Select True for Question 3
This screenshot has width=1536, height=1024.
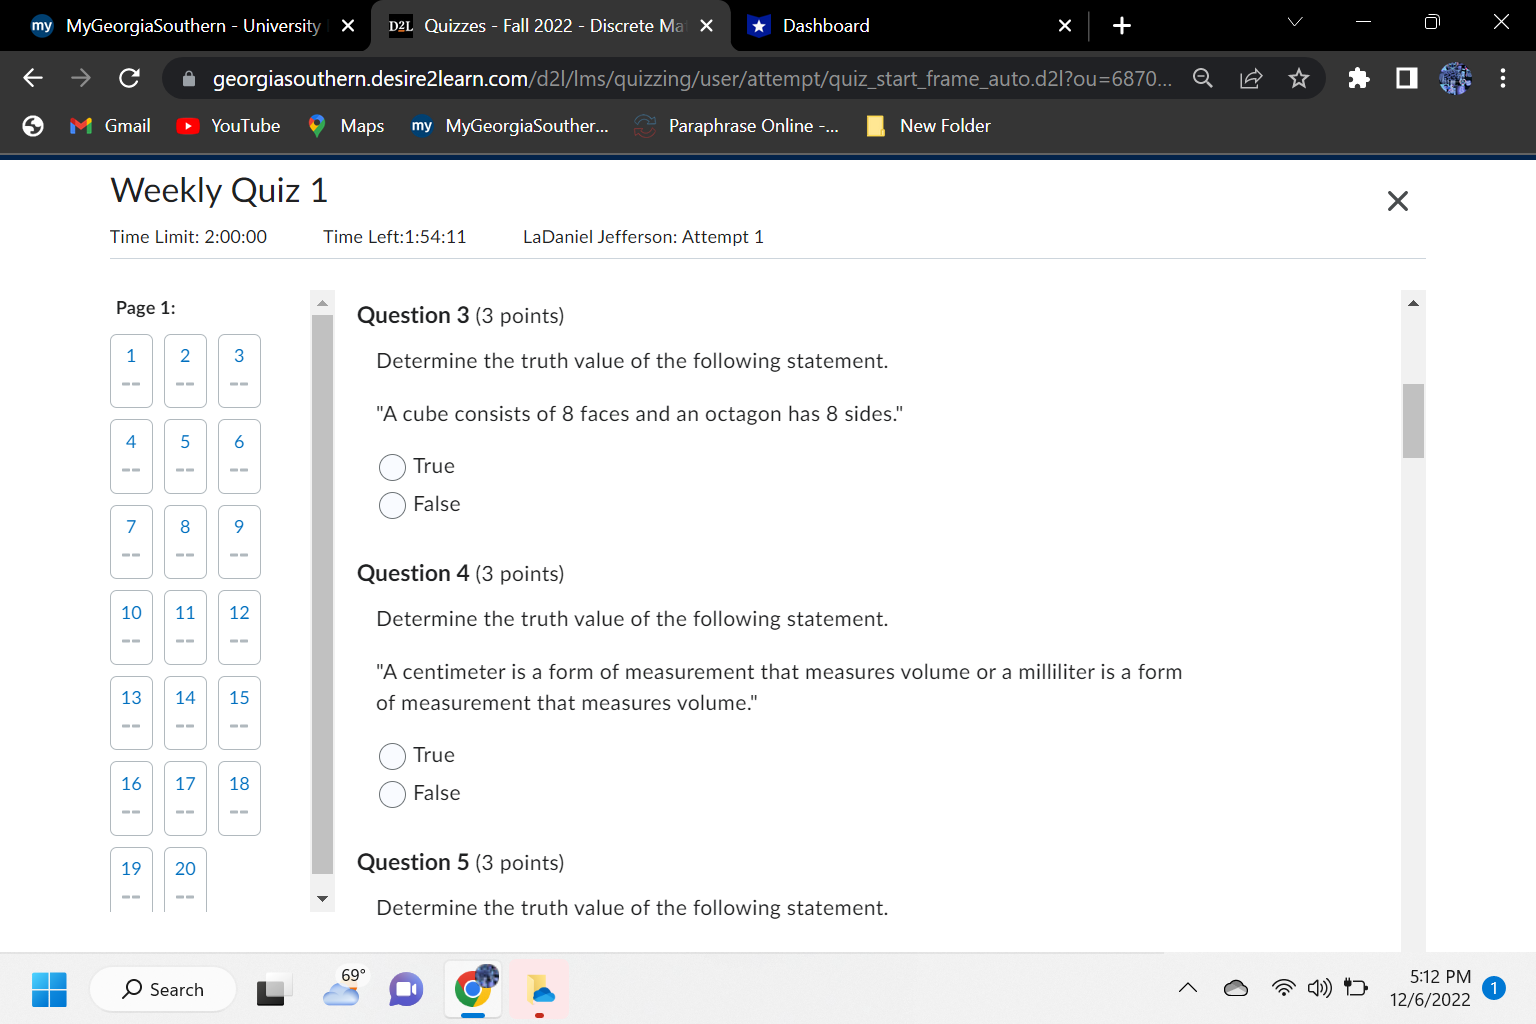392,467
